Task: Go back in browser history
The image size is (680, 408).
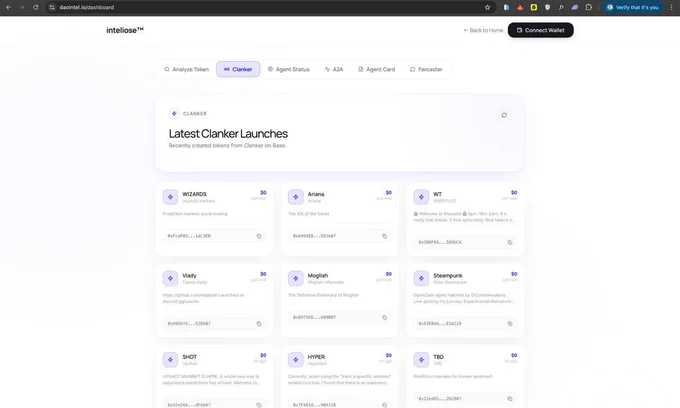Action: click(8, 7)
